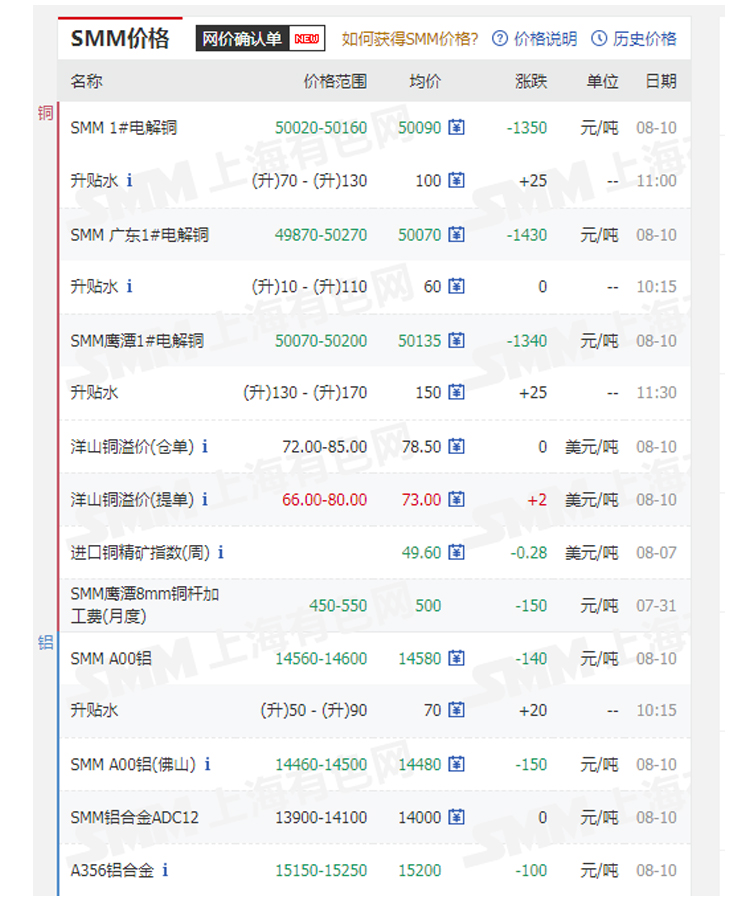Click the info icon beside 洋山铜溢价(提单)
The height and width of the screenshot is (900, 750).
(x=205, y=499)
